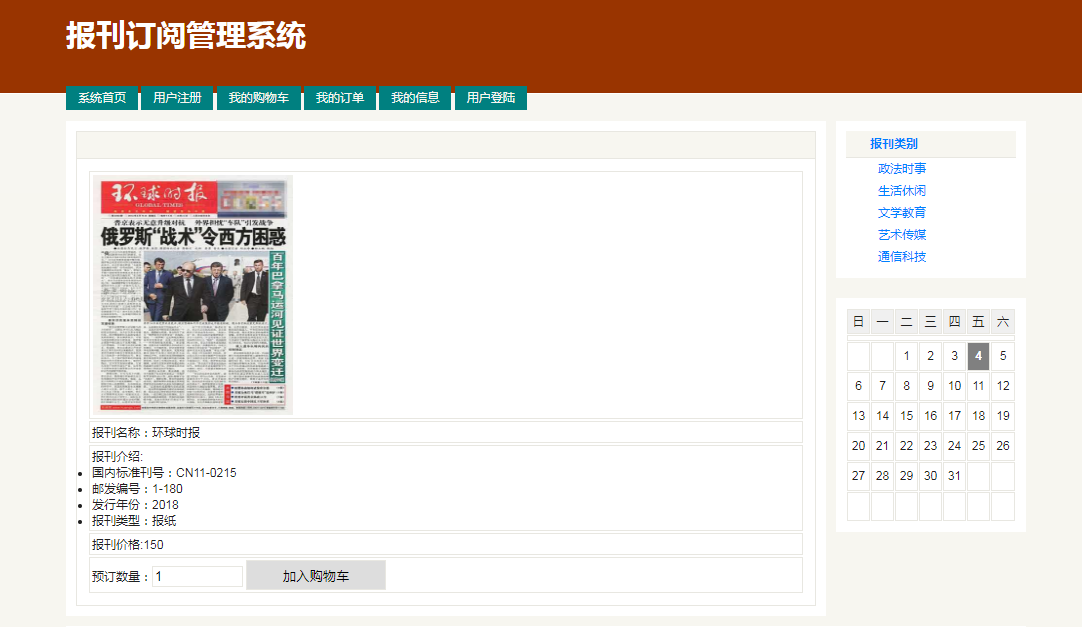Open 通信科技 category link
The width and height of the screenshot is (1082, 627).
coord(902,257)
